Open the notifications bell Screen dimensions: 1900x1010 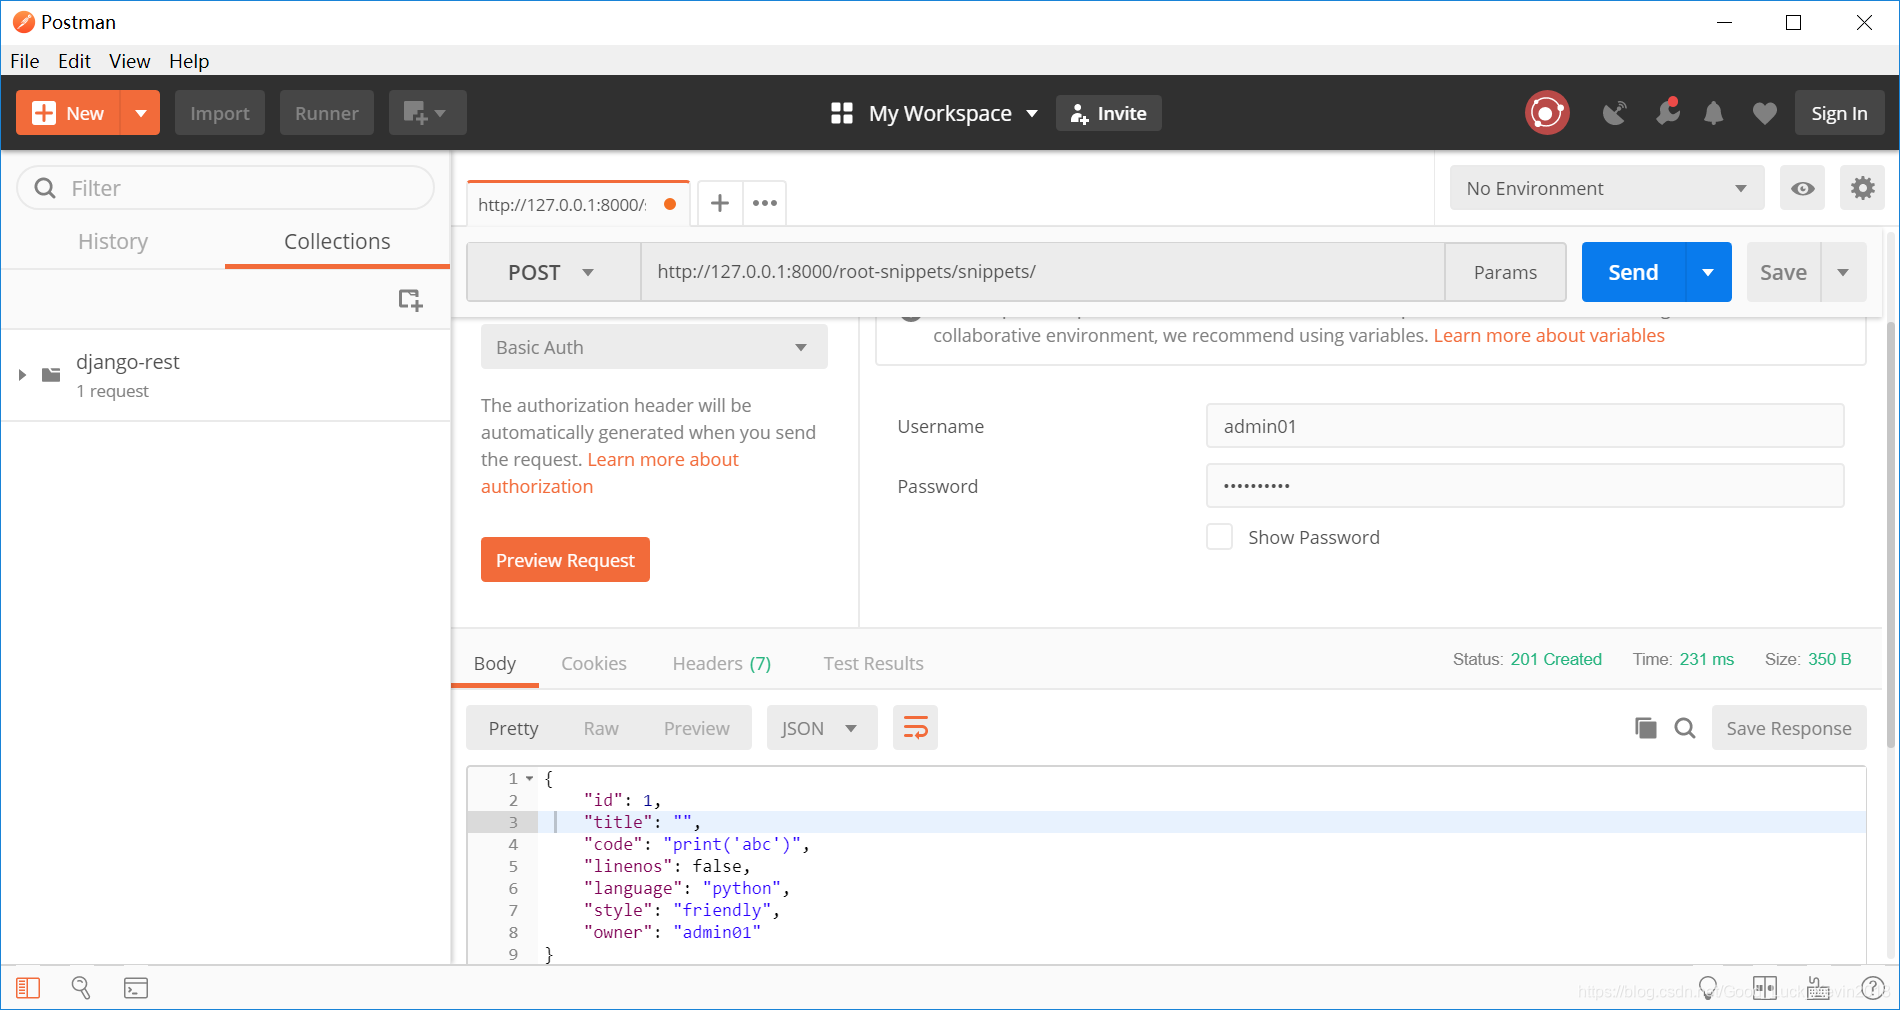tap(1713, 113)
